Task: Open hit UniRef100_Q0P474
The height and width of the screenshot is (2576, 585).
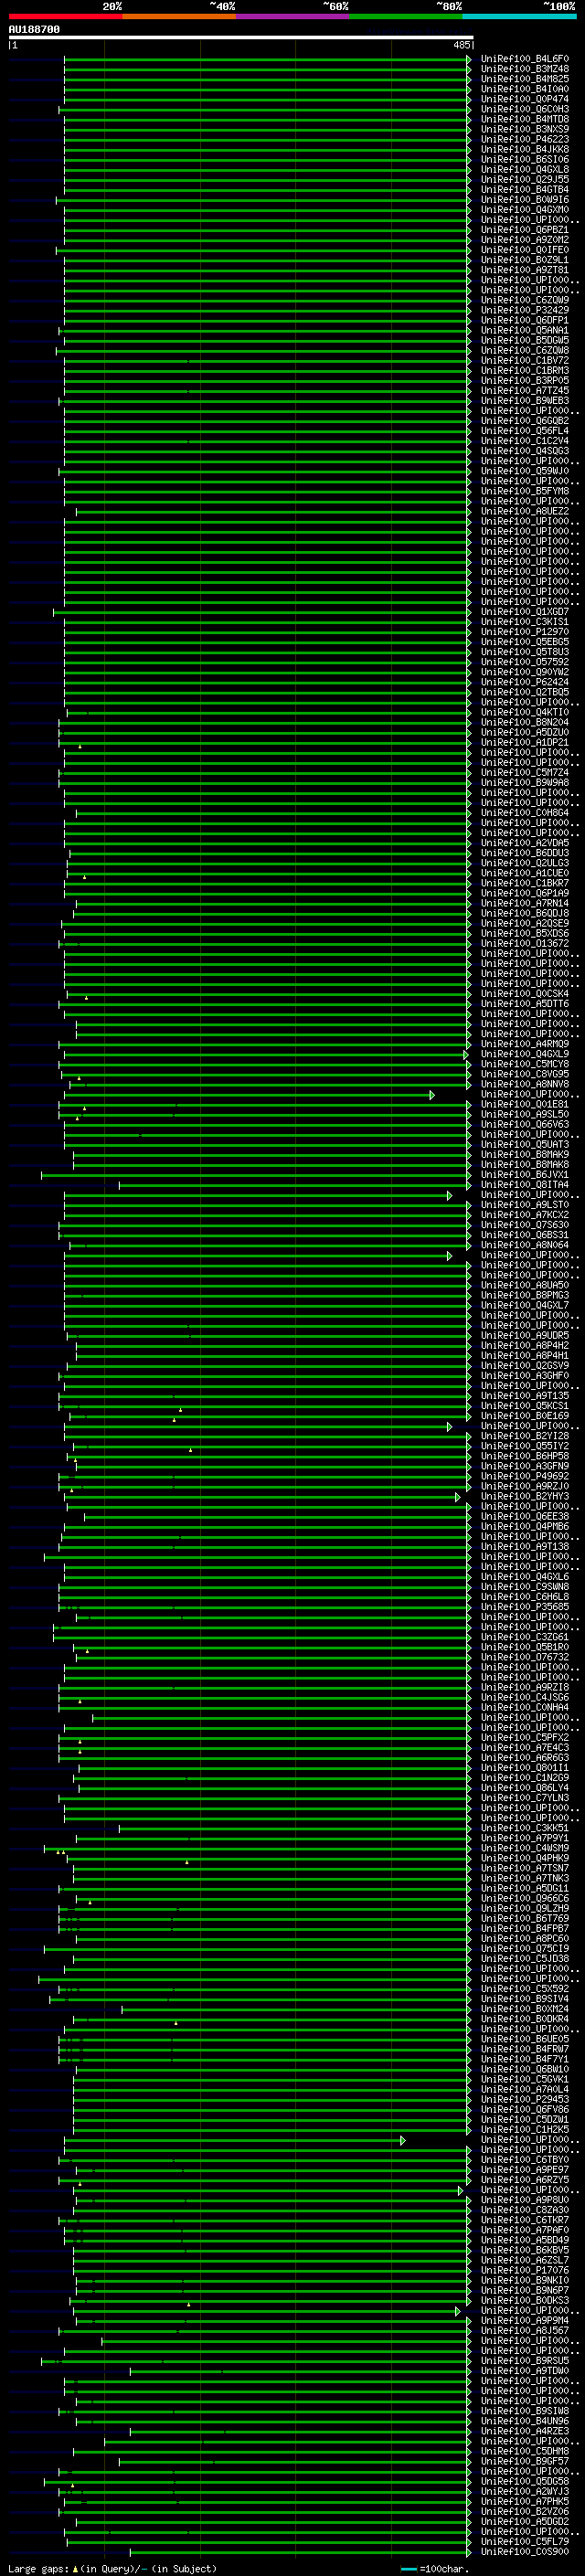Action: coord(525,99)
